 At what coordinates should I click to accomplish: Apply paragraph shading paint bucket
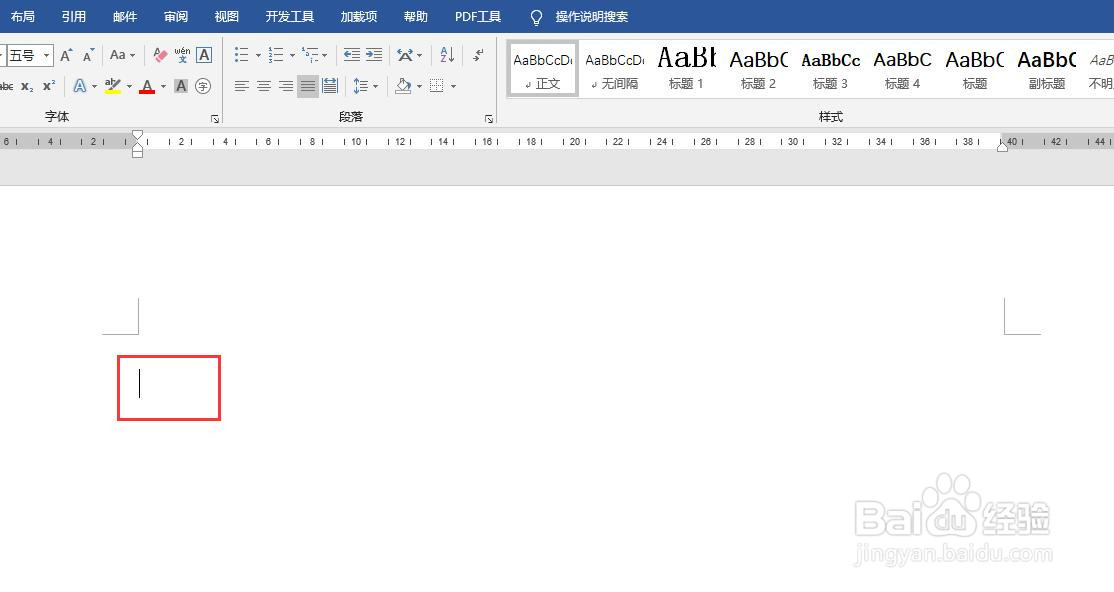403,86
